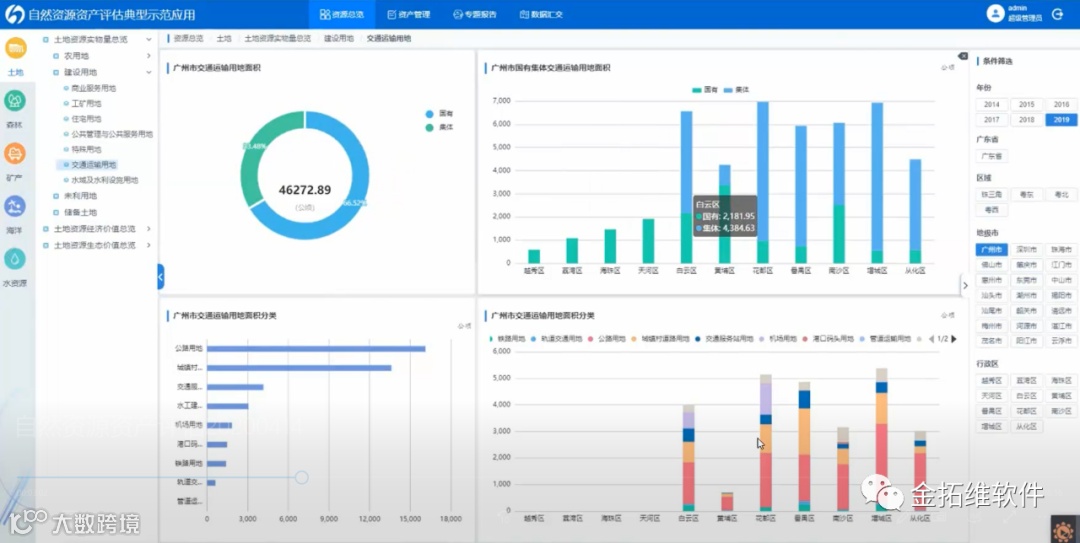
Task: Open 专题报告 top tab
Action: coord(475,14)
